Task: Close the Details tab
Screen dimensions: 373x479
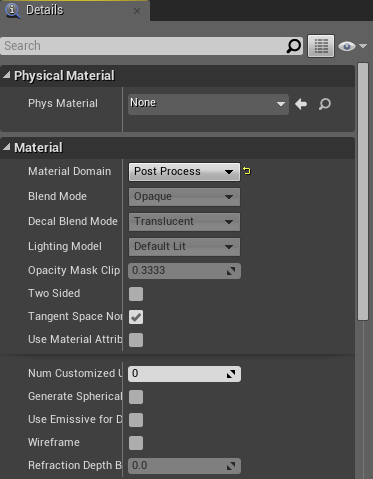Action: click(x=137, y=11)
